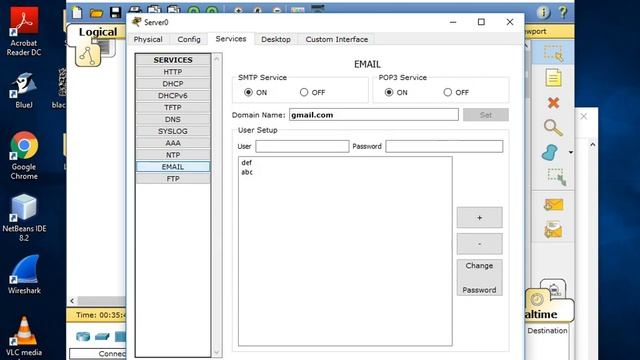Select the Inspect magnifier tool

point(553,127)
